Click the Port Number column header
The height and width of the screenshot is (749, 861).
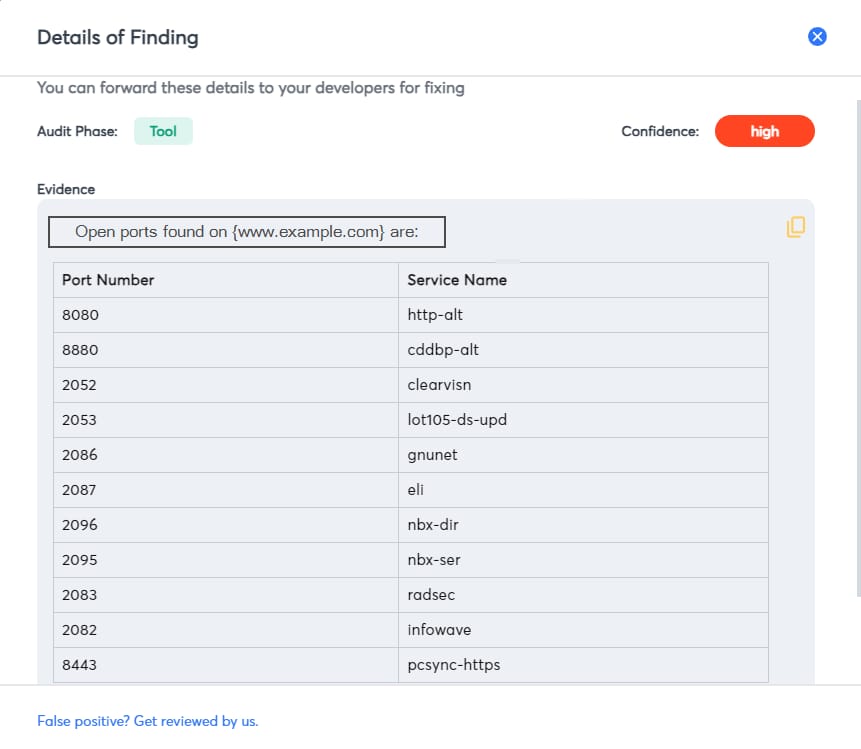[x=226, y=280]
